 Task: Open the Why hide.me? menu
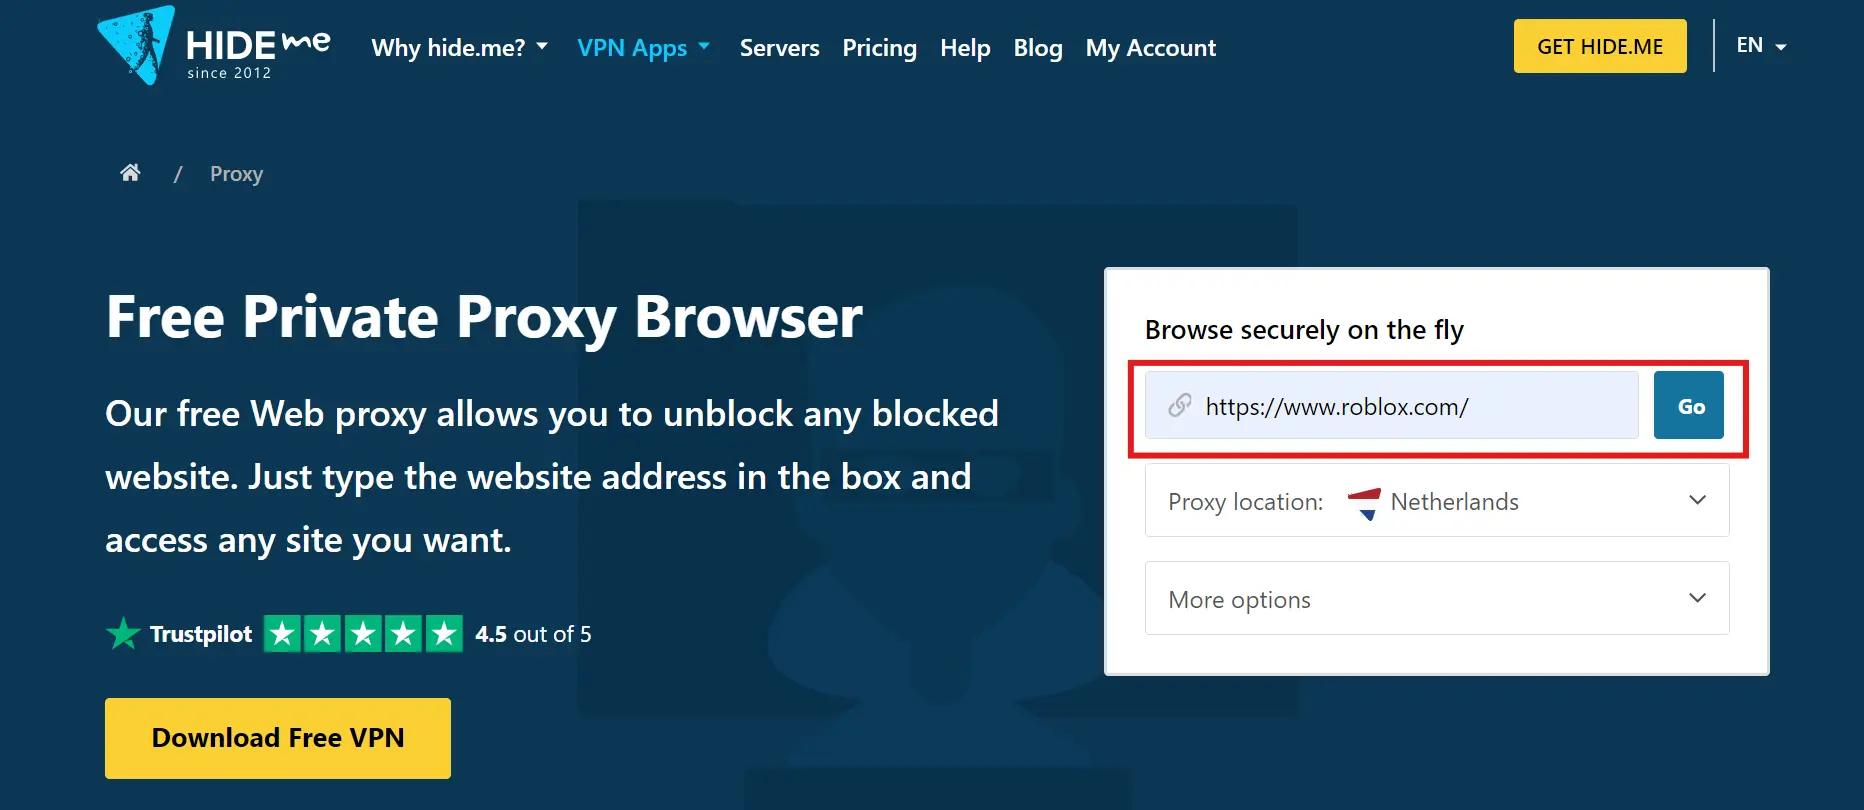tap(460, 47)
